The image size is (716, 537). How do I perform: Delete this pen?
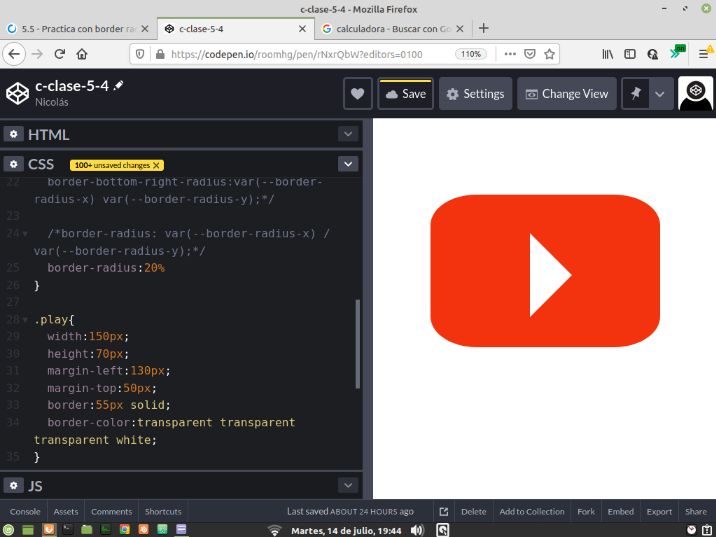coord(474,512)
